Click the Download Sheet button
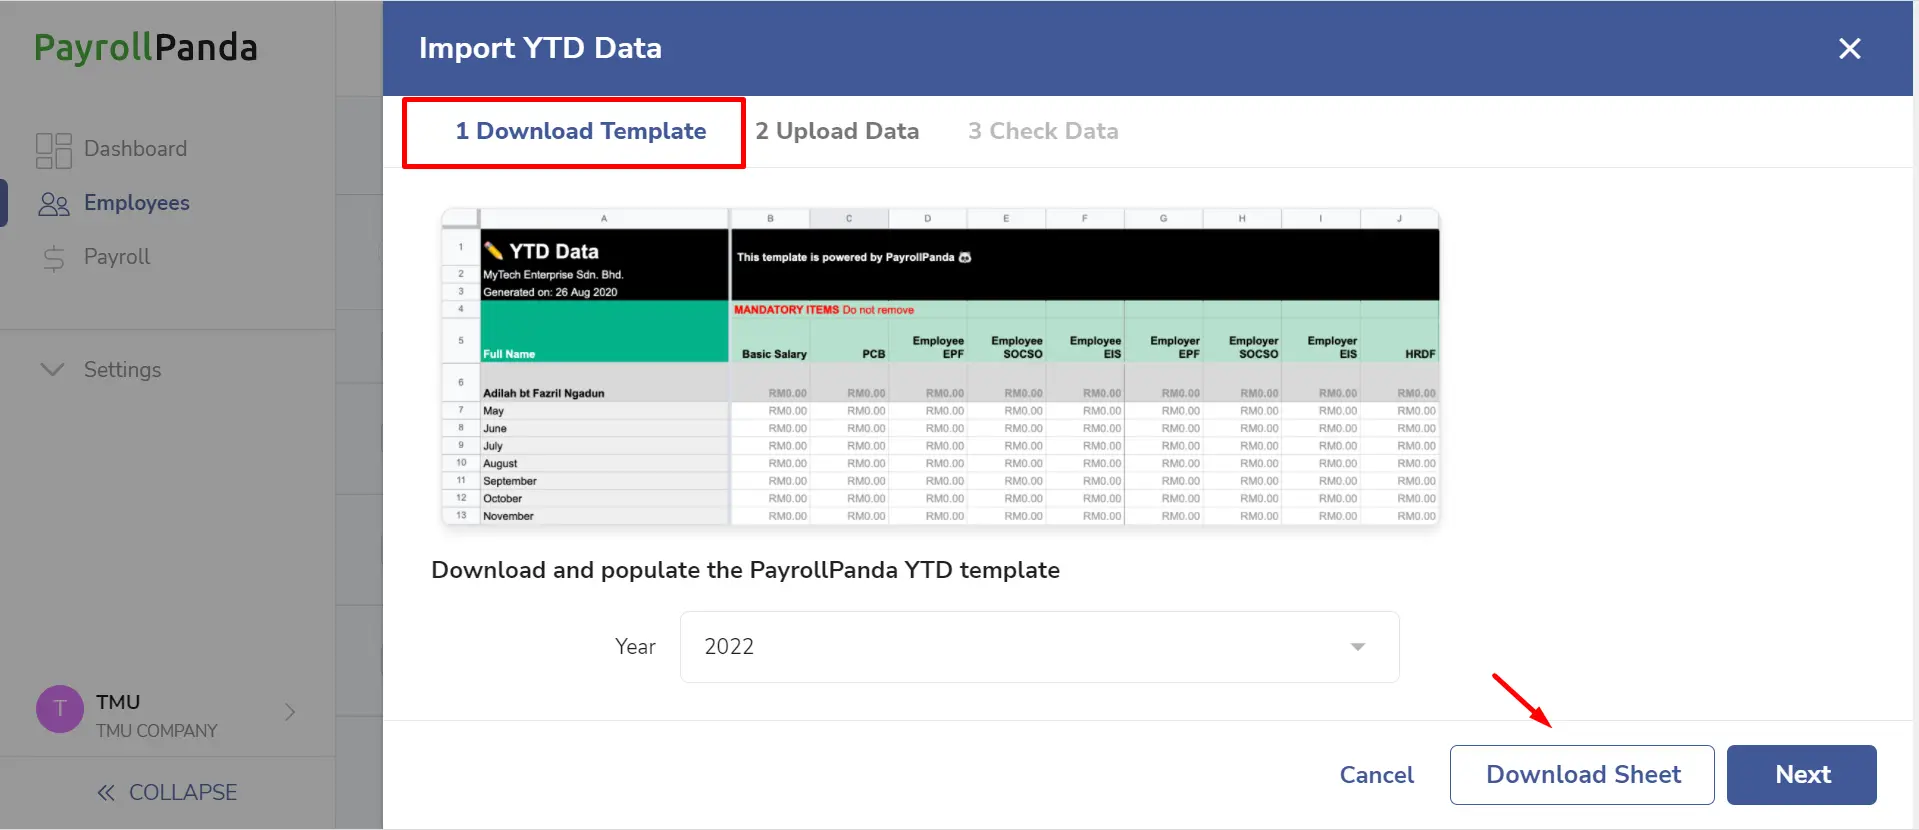This screenshot has width=1919, height=830. tap(1582, 775)
